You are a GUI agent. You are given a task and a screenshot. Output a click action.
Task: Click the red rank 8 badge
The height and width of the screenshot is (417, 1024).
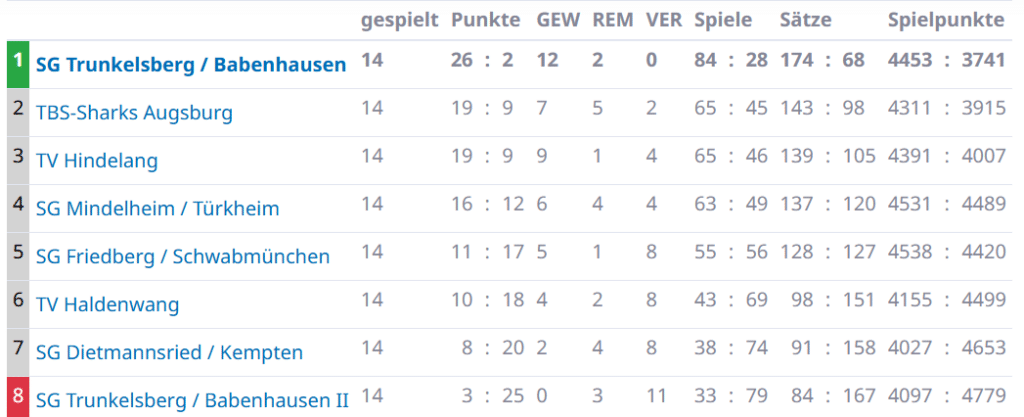coord(17,396)
